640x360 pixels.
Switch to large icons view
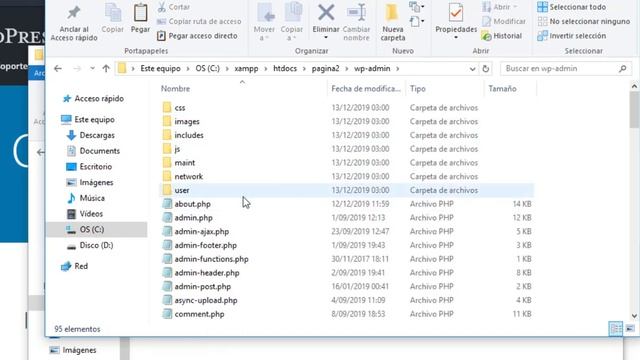pyautogui.click(x=630, y=329)
